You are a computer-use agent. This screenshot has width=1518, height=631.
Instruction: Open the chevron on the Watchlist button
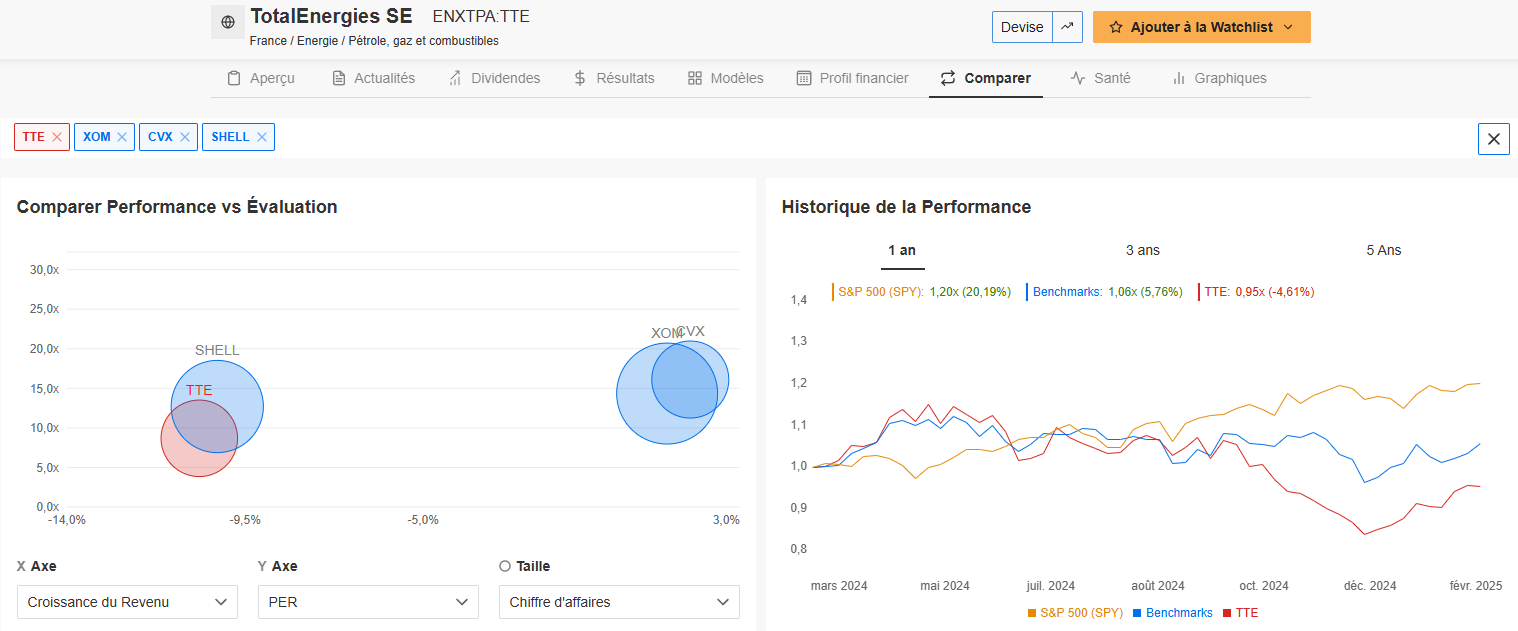(1288, 27)
